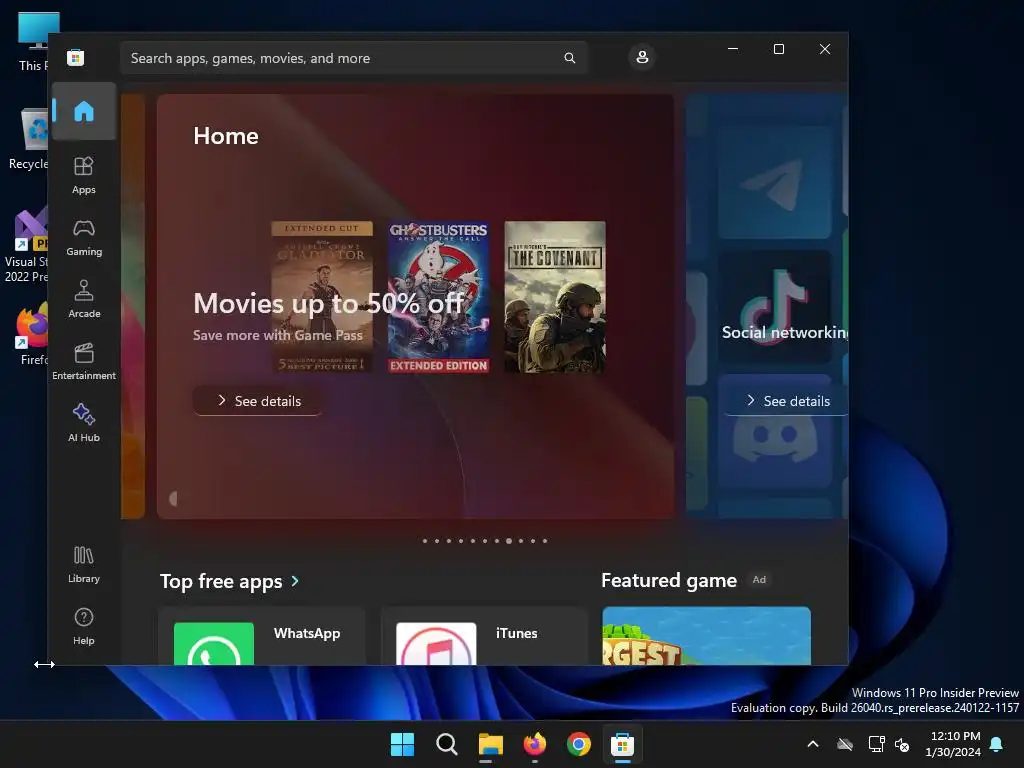Screen dimensions: 1024x768
Task: Open the Gladiator Extended Cut movie poster
Action: [x=323, y=297]
